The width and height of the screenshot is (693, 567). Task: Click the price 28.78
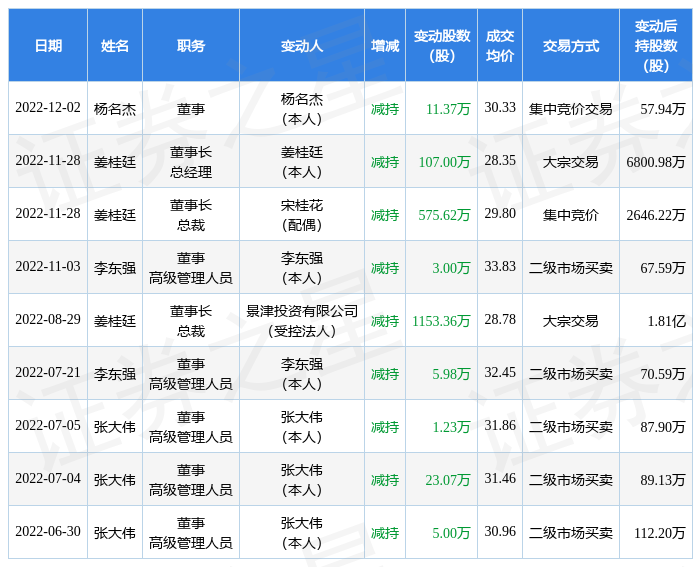tap(500, 320)
